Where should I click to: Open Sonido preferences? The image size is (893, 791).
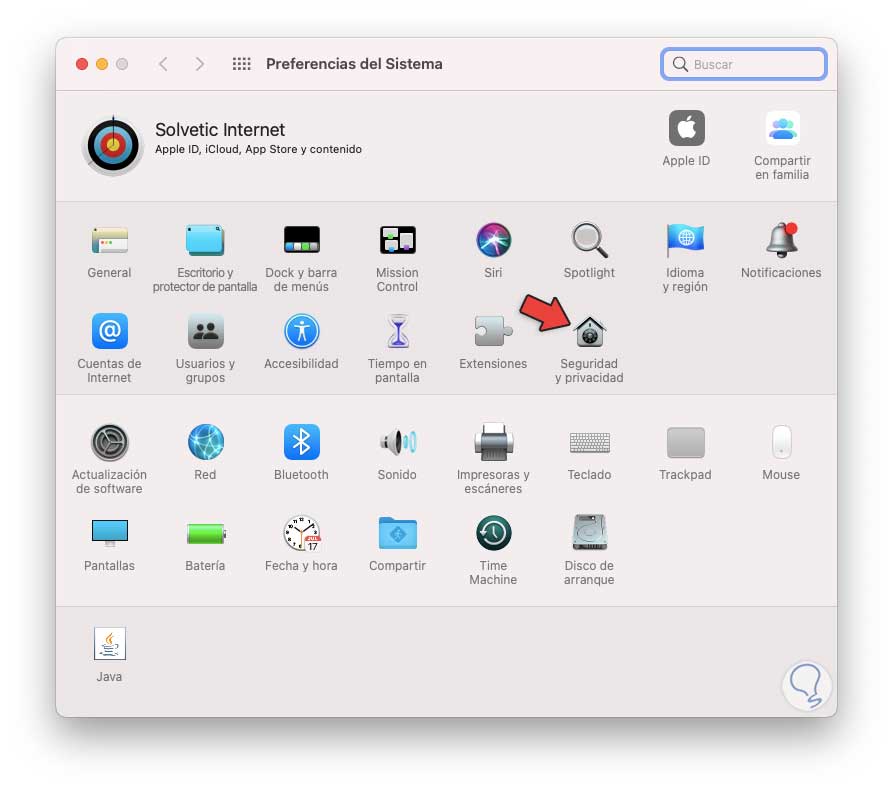pyautogui.click(x=398, y=442)
